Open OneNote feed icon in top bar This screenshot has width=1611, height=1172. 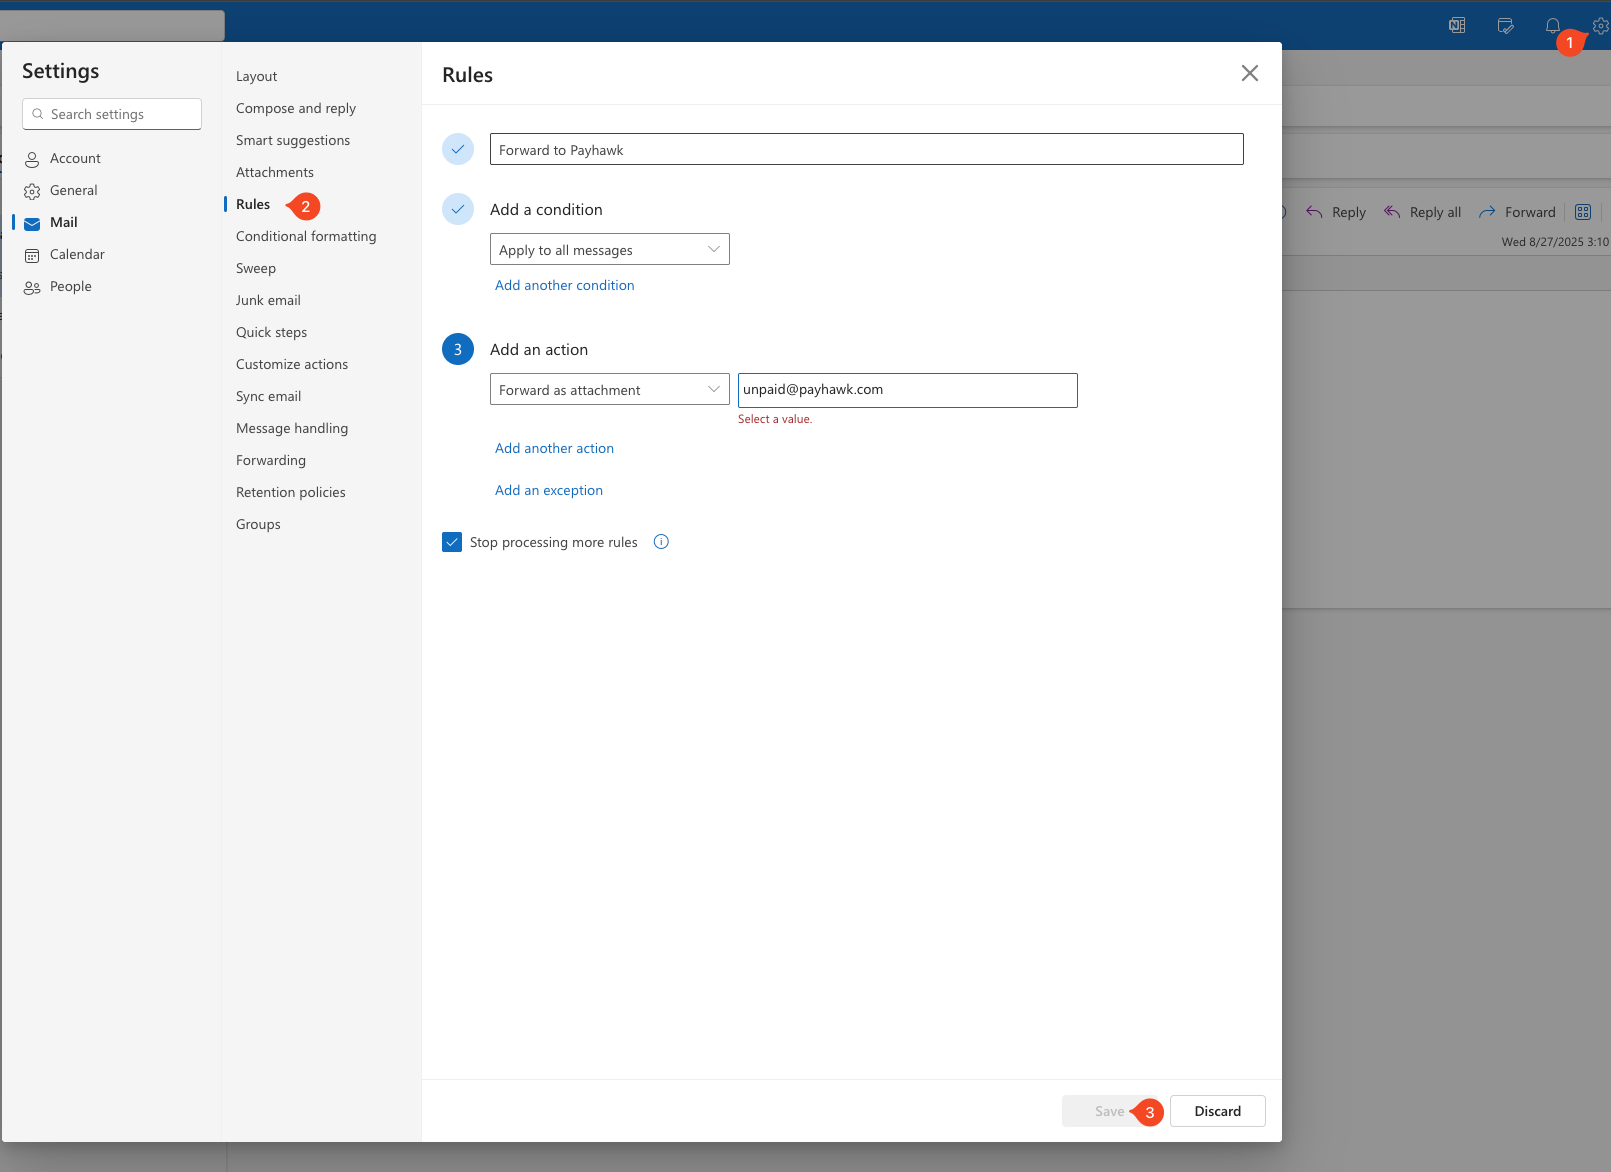(1457, 26)
